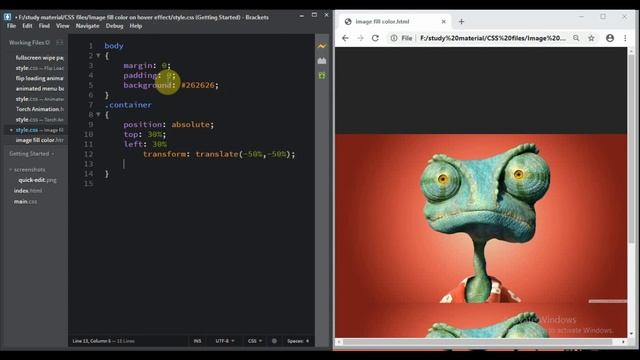
Task: Click the green extension icon below Extension Manager
Action: coord(322,76)
